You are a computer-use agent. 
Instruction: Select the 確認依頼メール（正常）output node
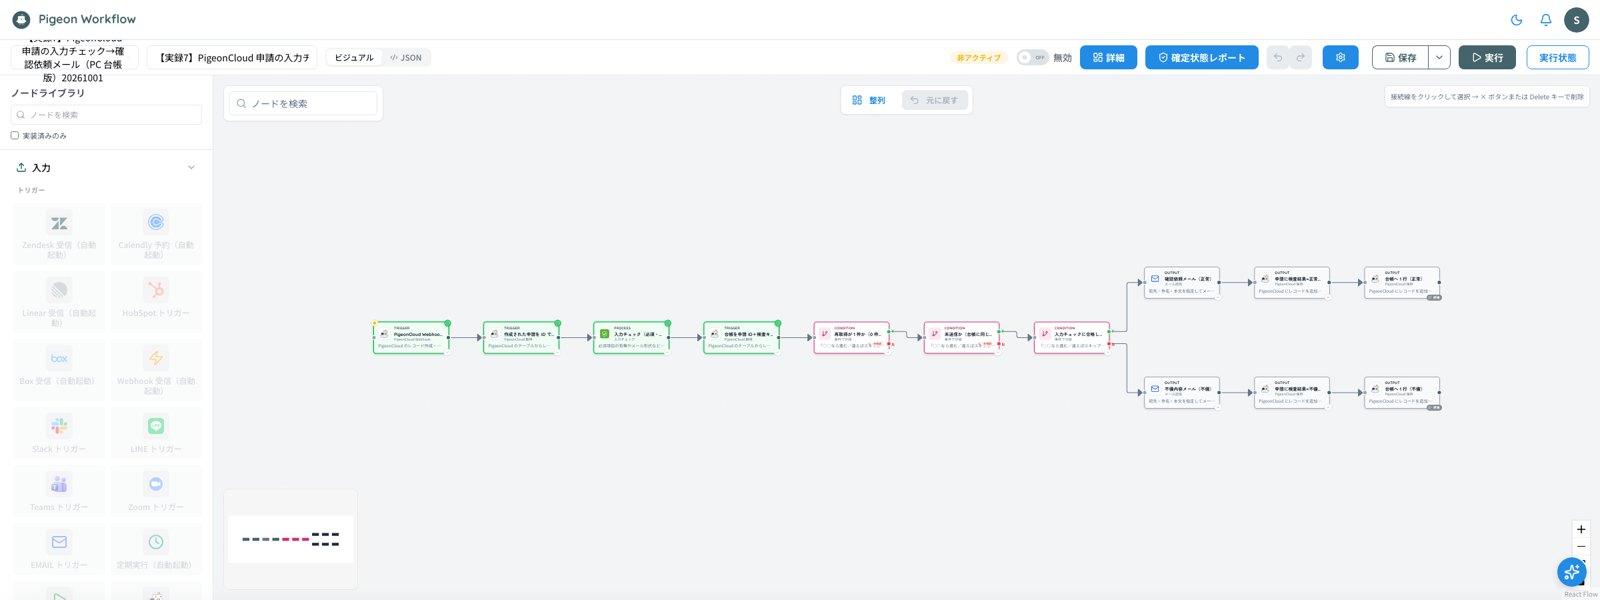click(x=1182, y=283)
